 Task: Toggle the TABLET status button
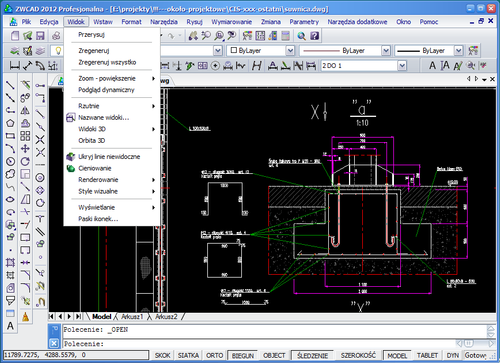pos(427,355)
